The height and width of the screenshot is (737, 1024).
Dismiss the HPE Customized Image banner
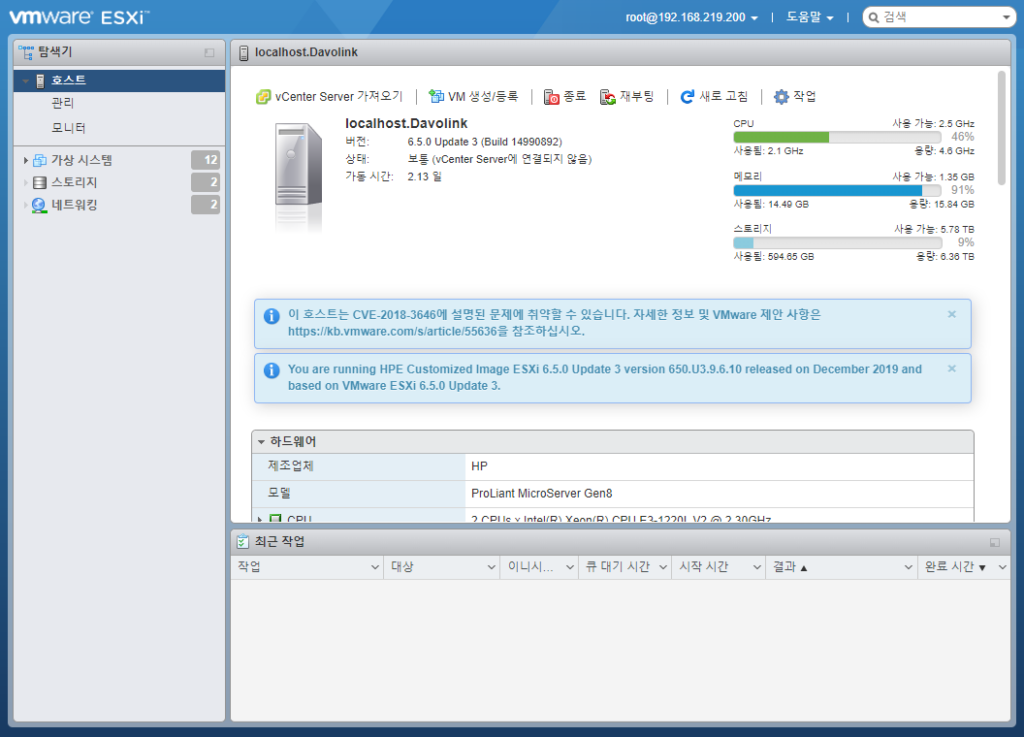(952, 368)
